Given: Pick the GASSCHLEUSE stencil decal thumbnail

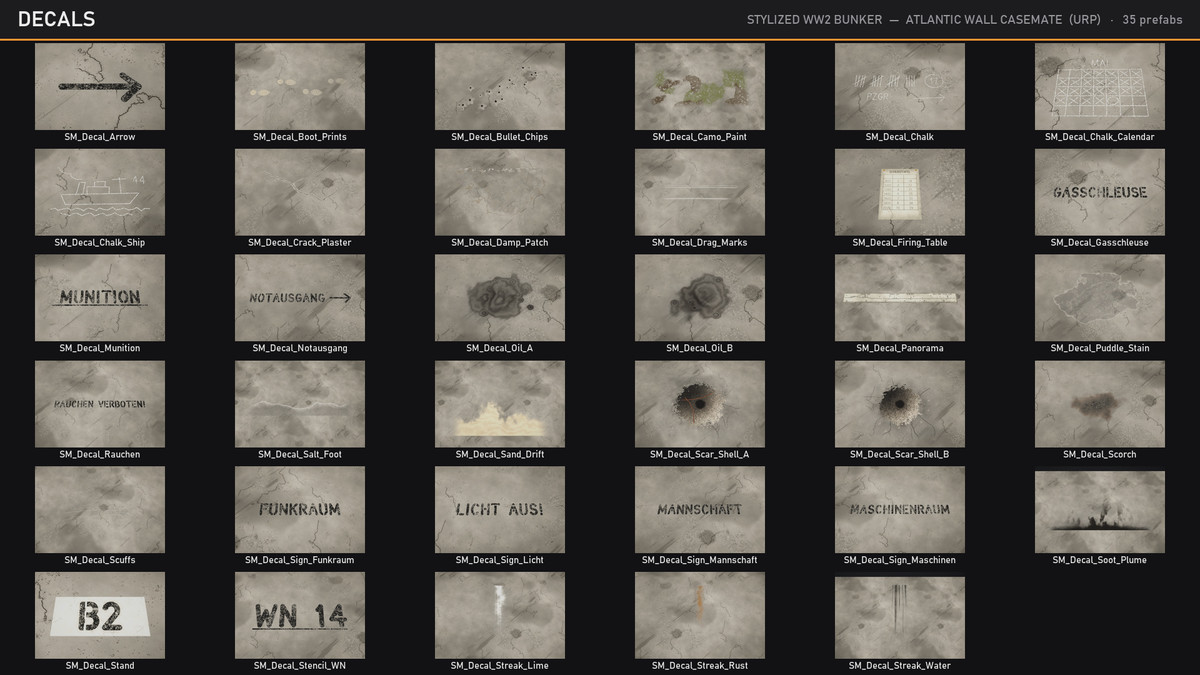Looking at the screenshot, I should click(1100, 192).
